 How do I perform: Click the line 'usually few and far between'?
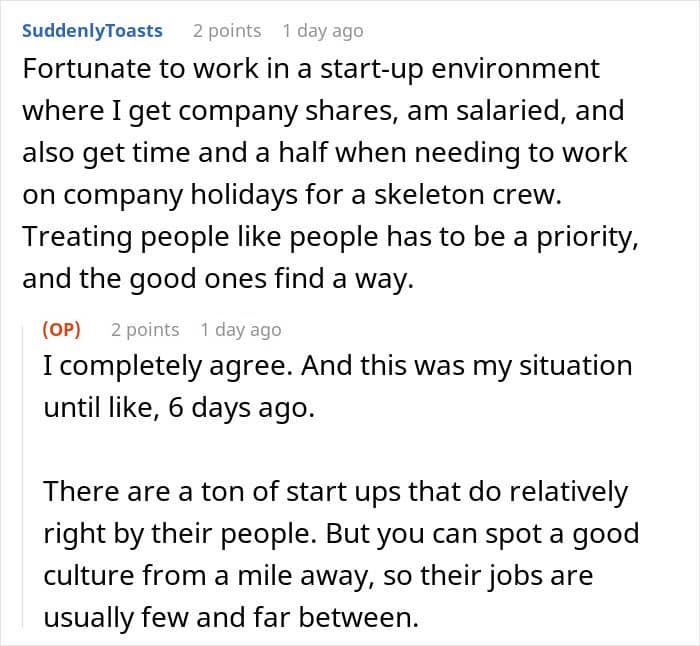click(x=231, y=618)
